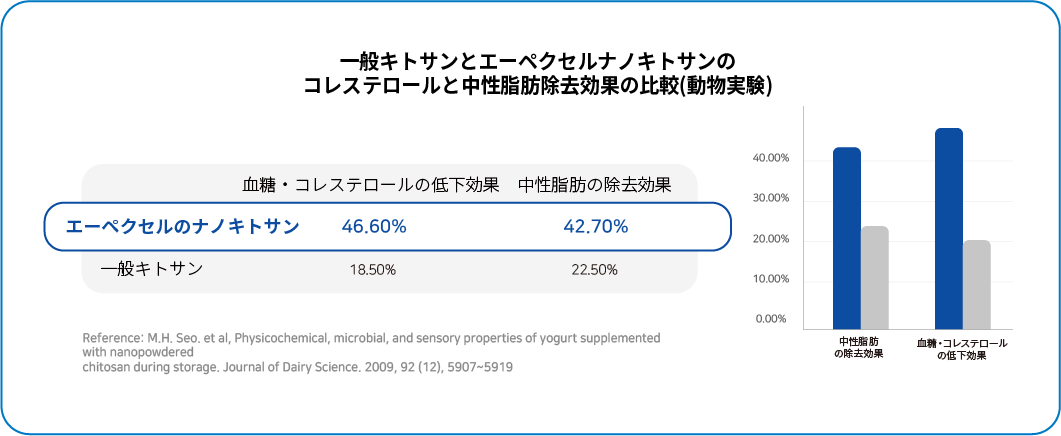This screenshot has height=436, width=1061.
Task: Click the 18.50% value for general chitosan
Action: (x=373, y=269)
